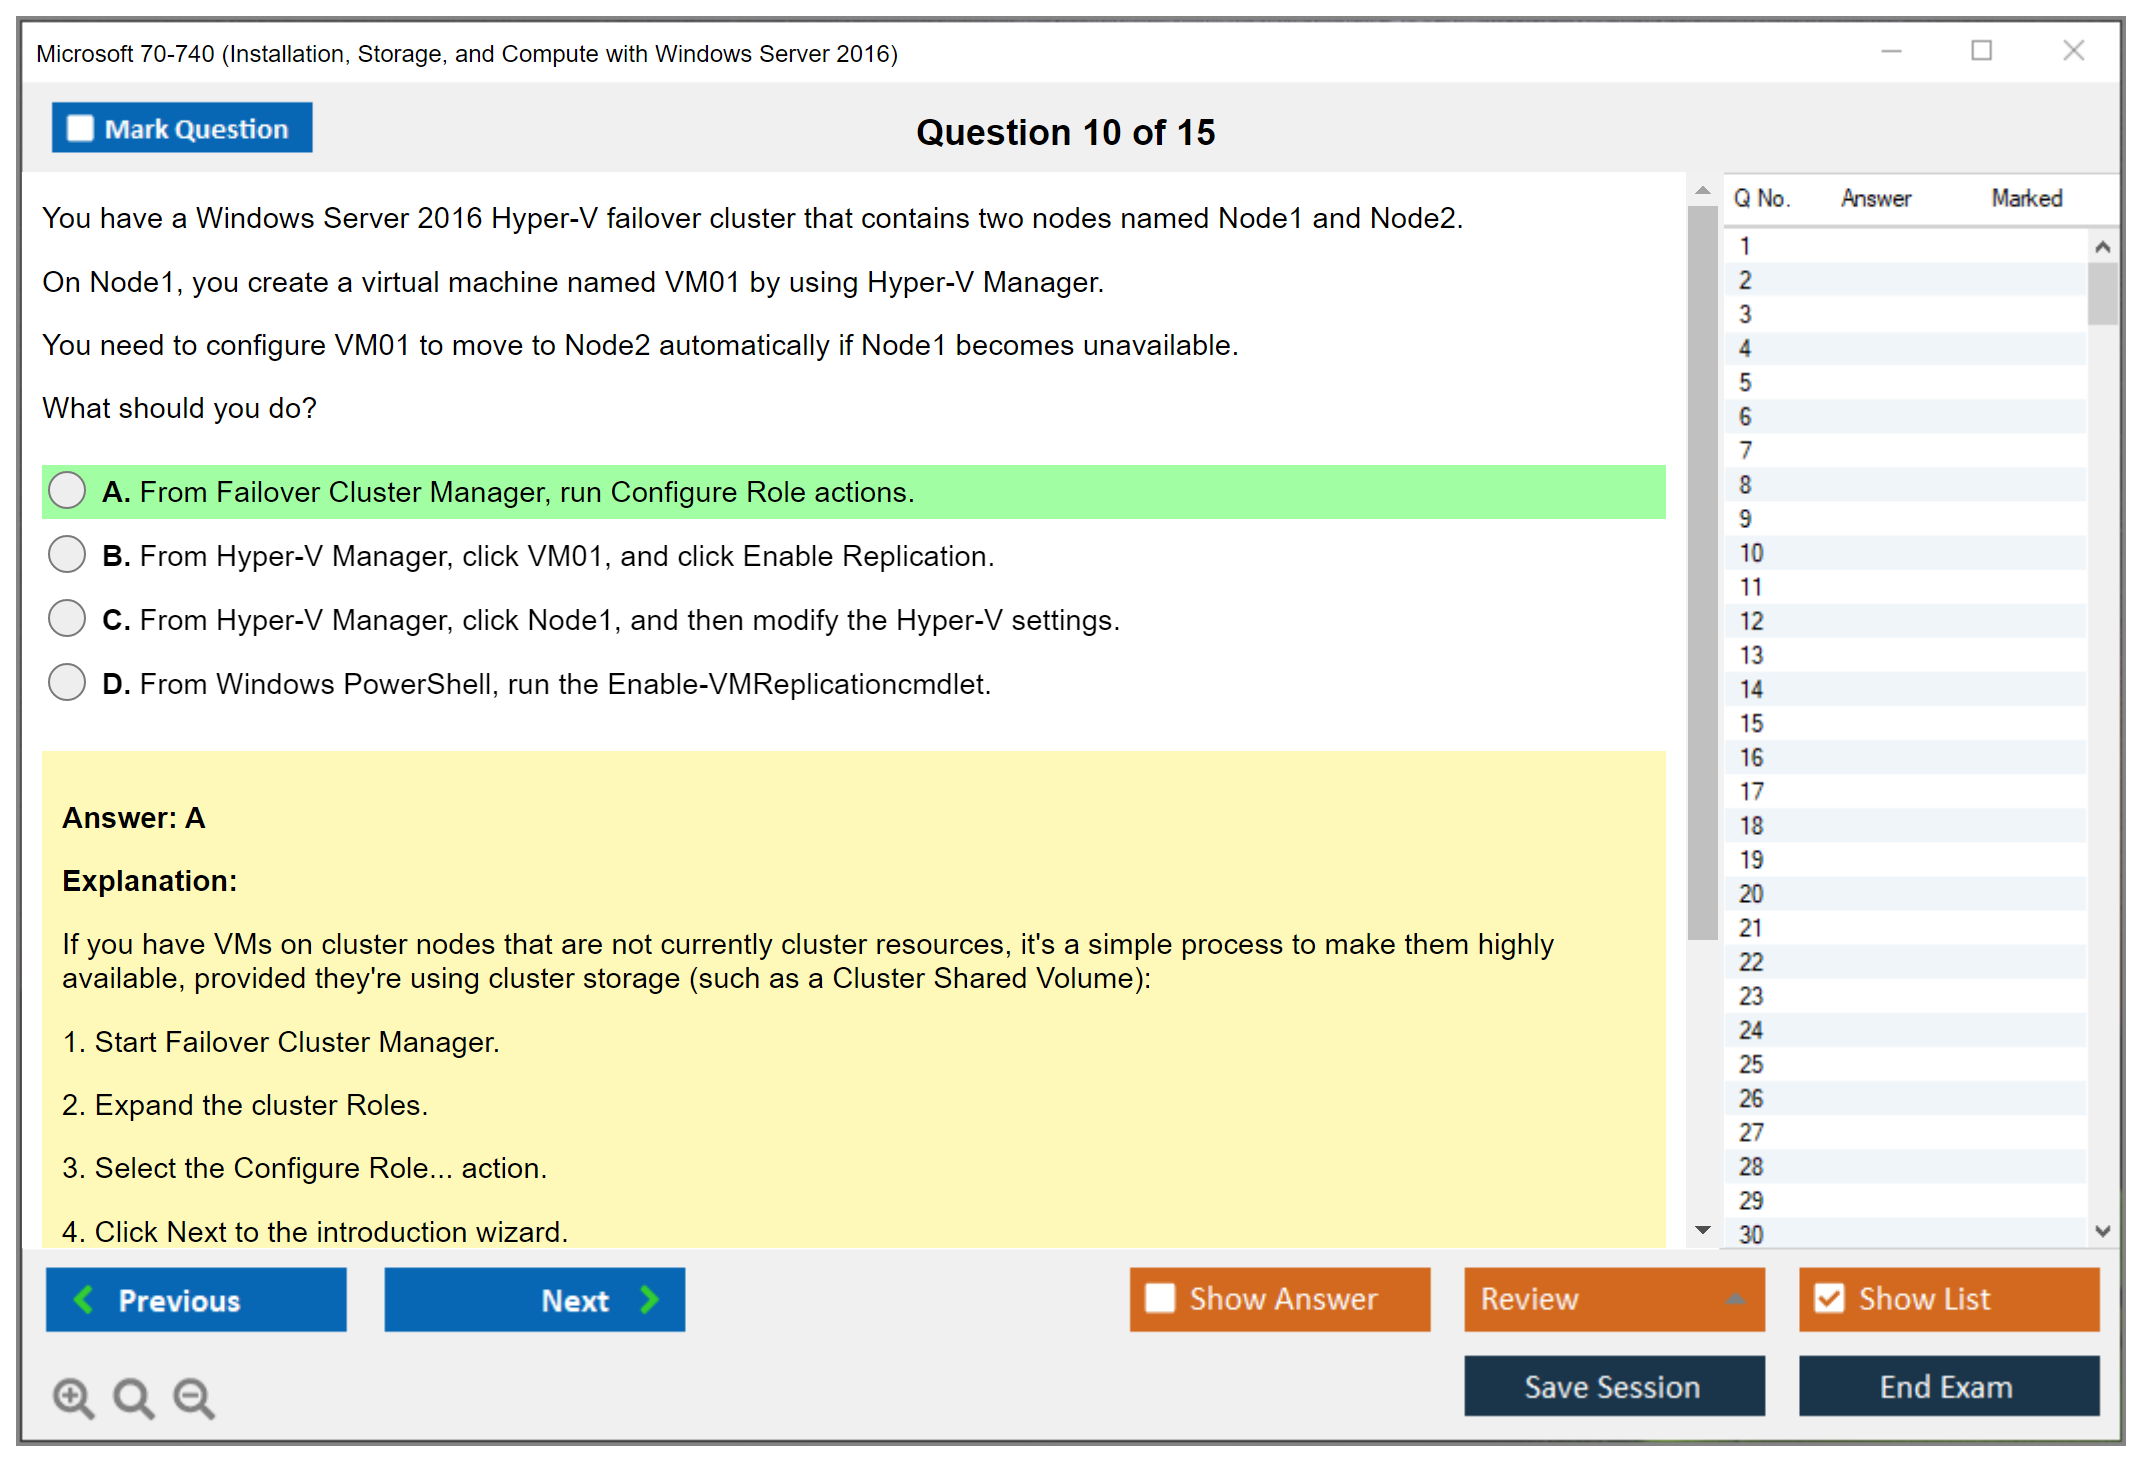Viewport: 2150px width, 1470px height.
Task: Click question list scroll up arrow
Action: pyautogui.click(x=2102, y=247)
